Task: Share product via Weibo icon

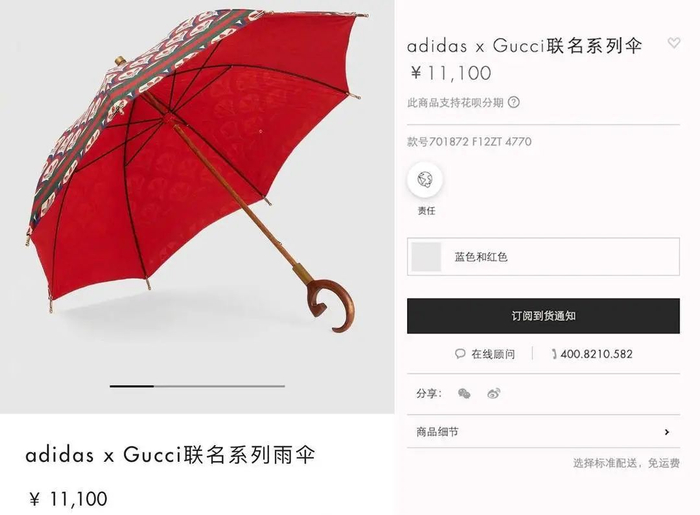Action: (493, 394)
